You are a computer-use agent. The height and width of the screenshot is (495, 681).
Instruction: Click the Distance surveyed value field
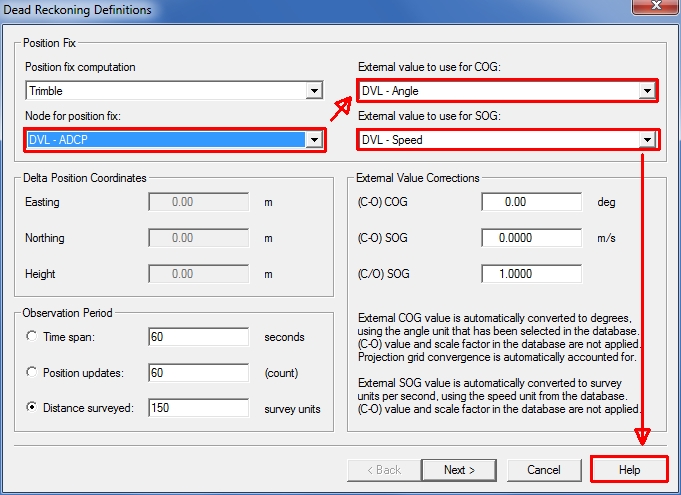tap(198, 408)
